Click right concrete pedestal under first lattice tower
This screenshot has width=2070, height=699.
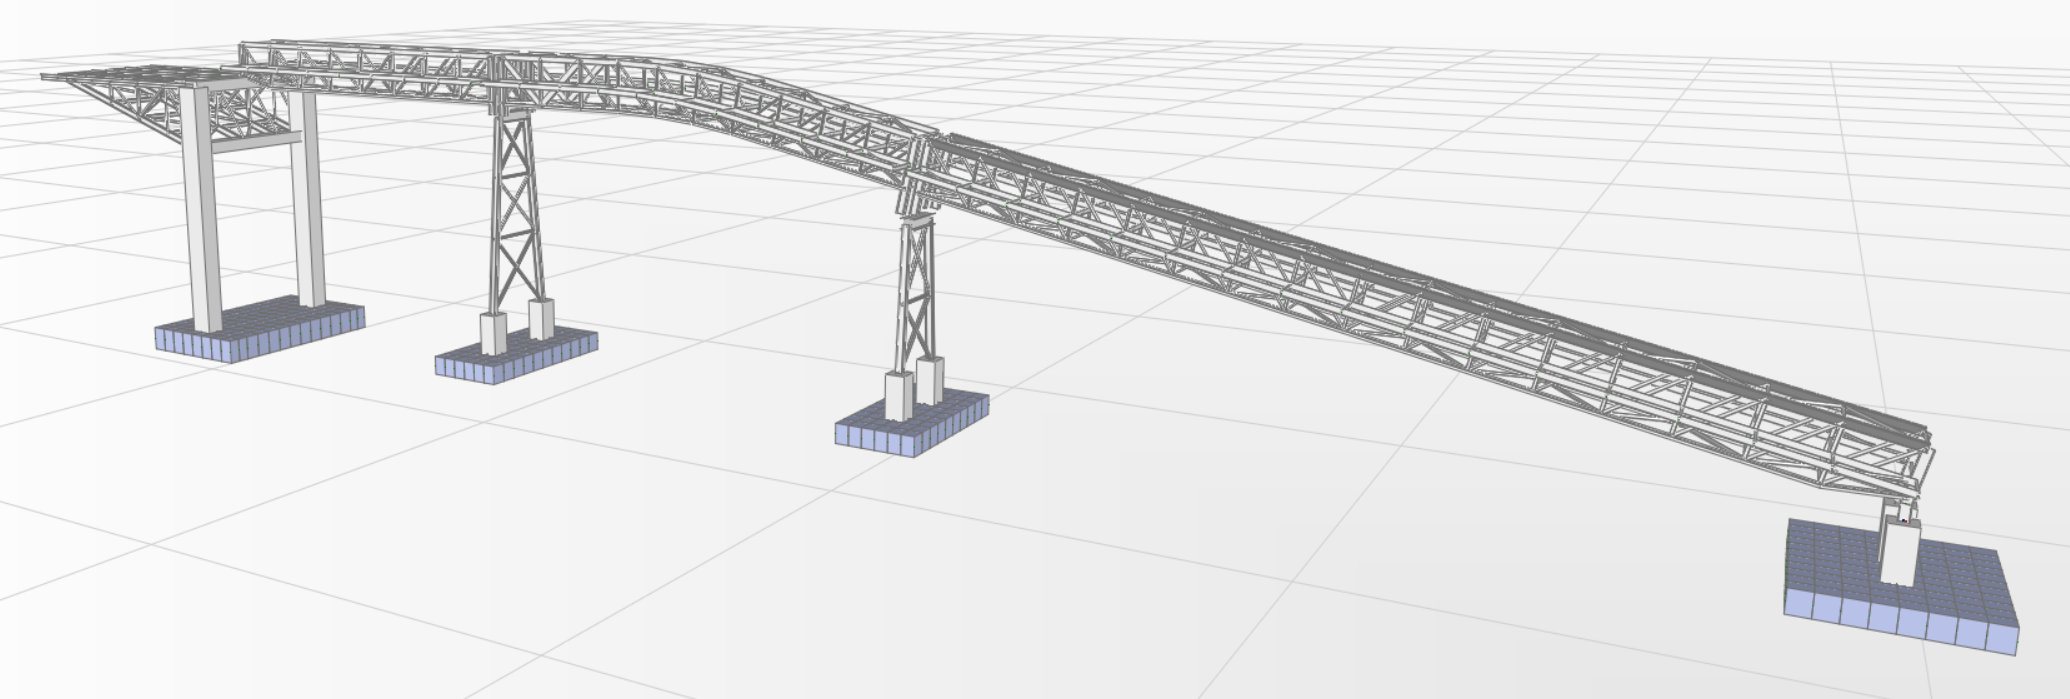(541, 319)
